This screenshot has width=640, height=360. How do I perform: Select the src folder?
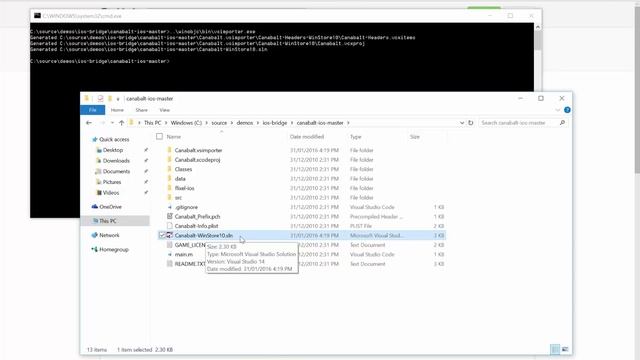(x=178, y=198)
